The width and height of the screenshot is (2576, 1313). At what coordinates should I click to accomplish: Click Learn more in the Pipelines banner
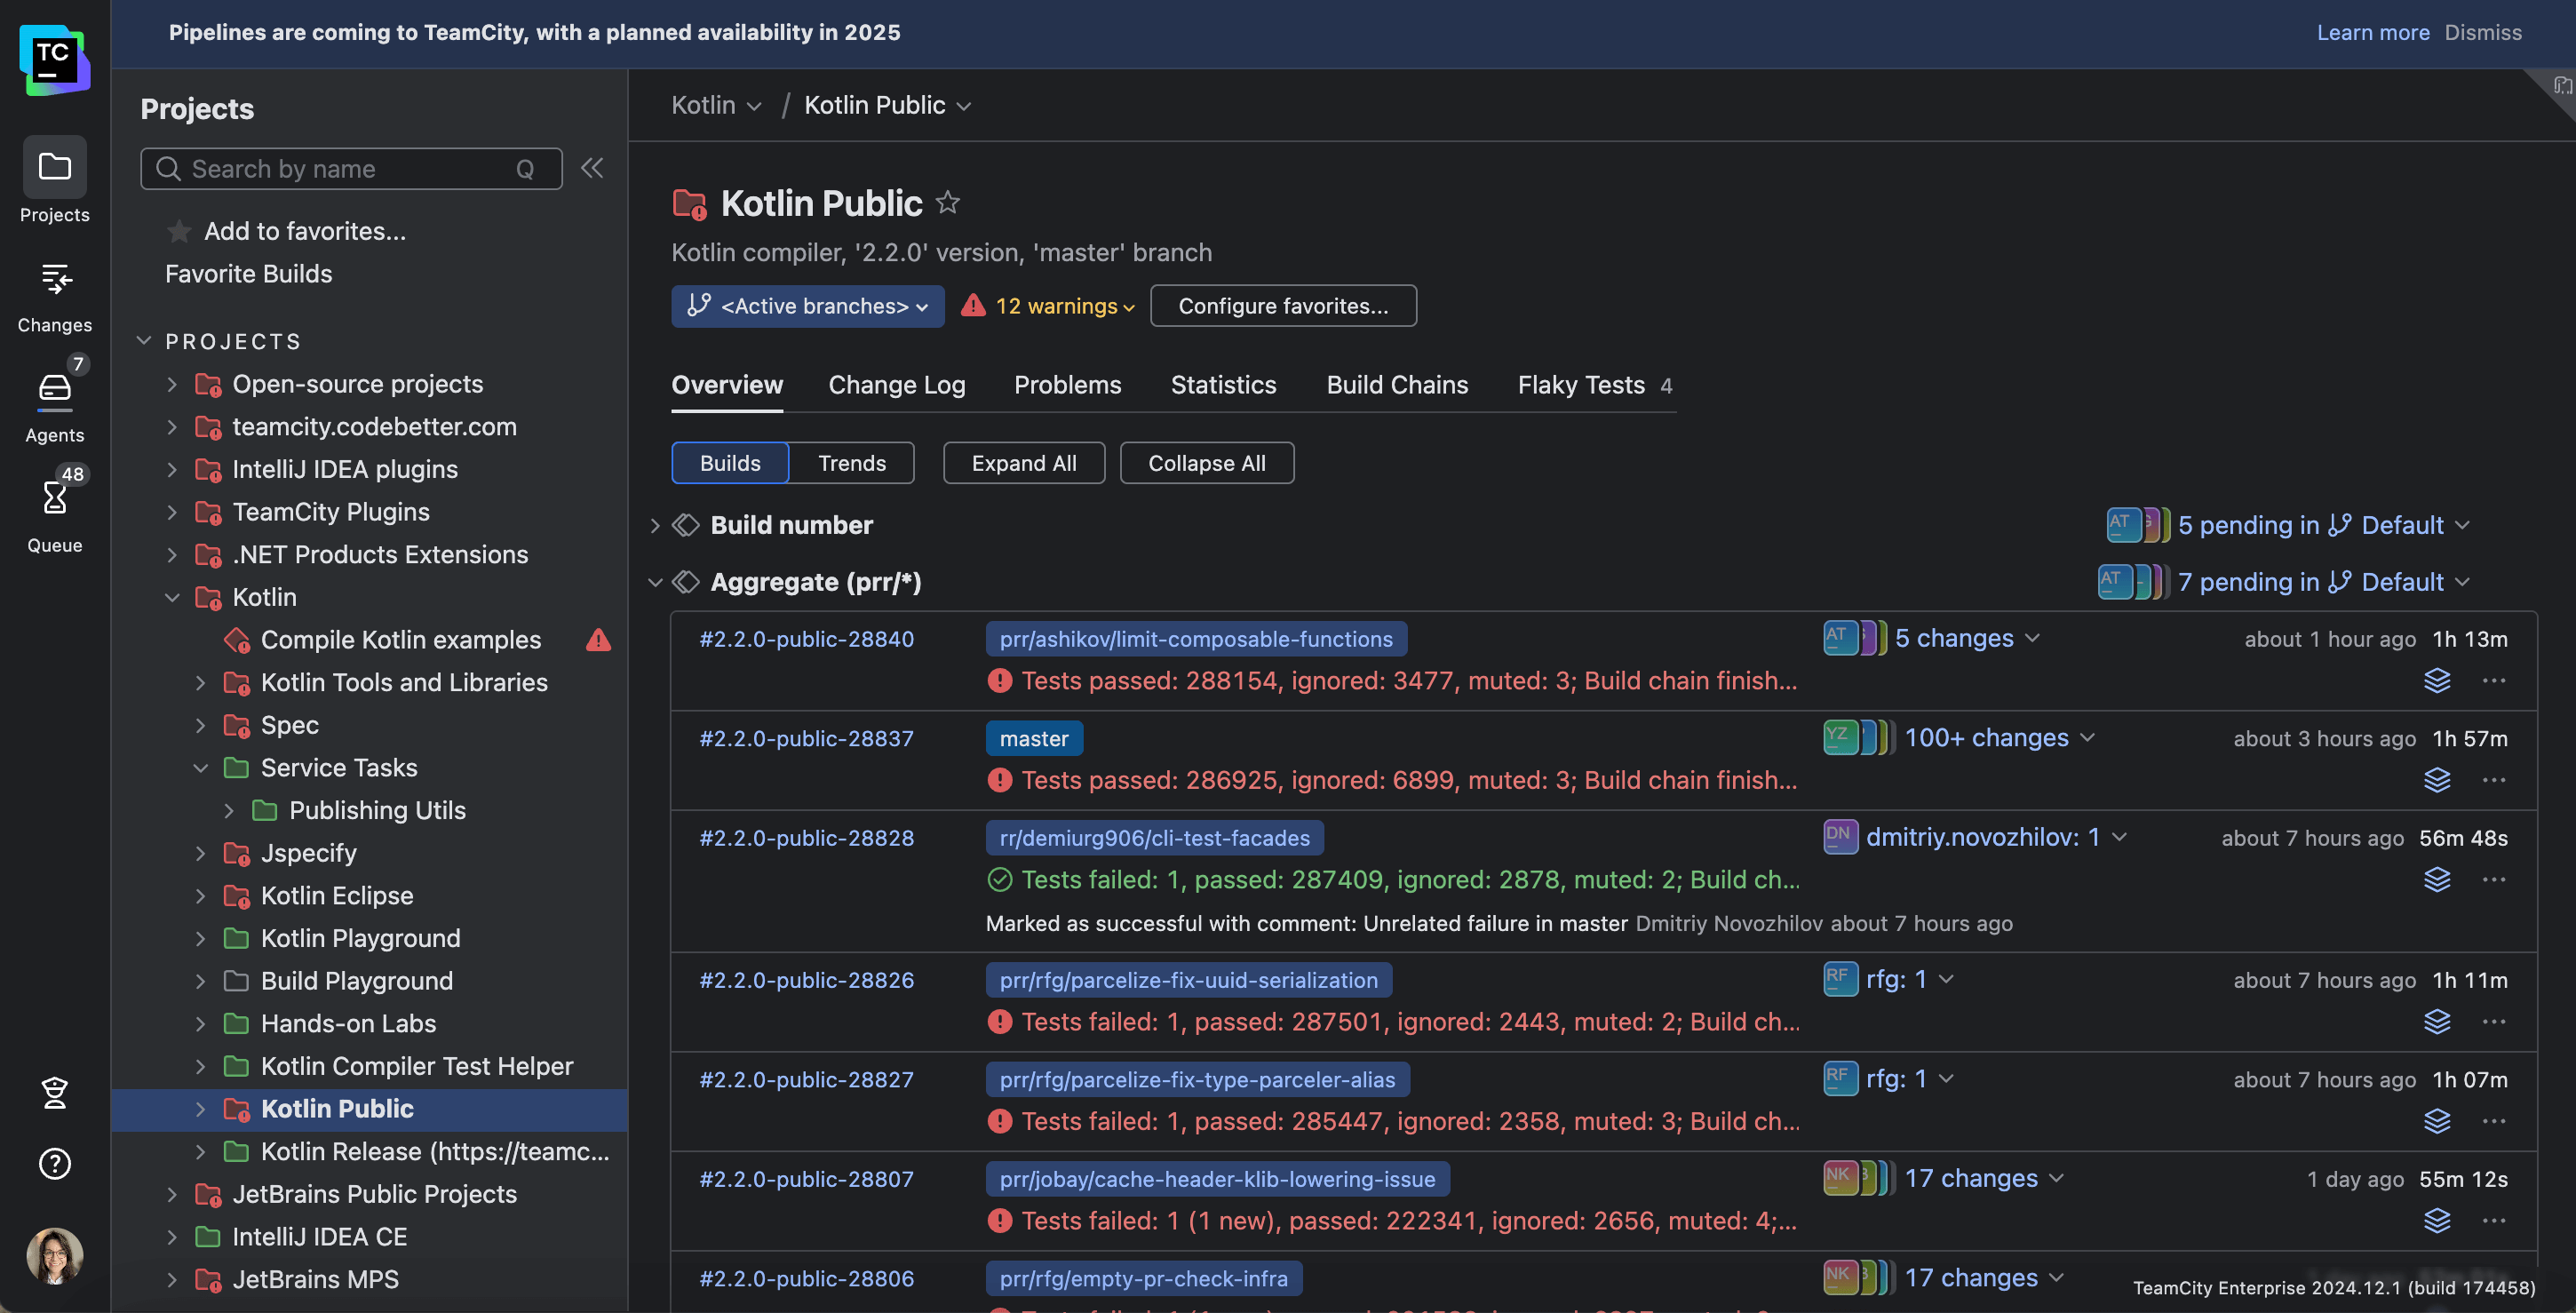tap(2373, 33)
